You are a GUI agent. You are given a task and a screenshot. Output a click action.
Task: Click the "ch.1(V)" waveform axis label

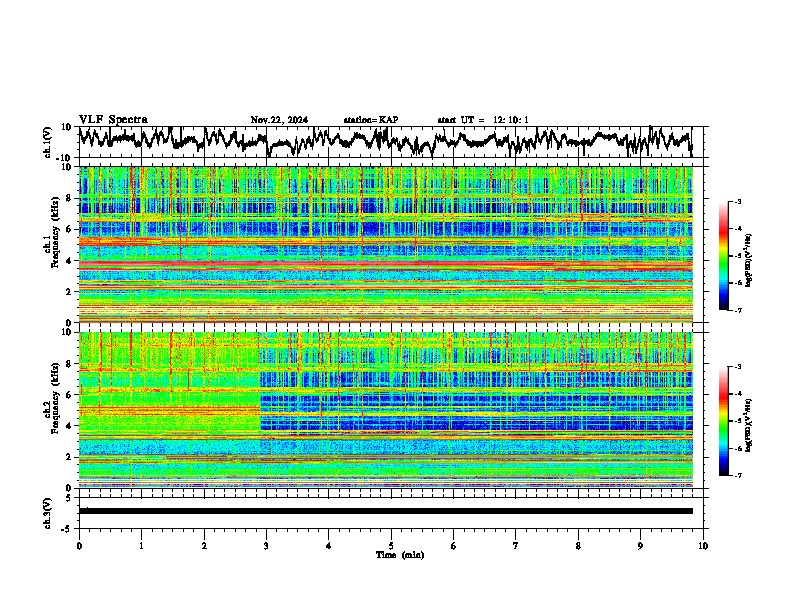tap(48, 142)
